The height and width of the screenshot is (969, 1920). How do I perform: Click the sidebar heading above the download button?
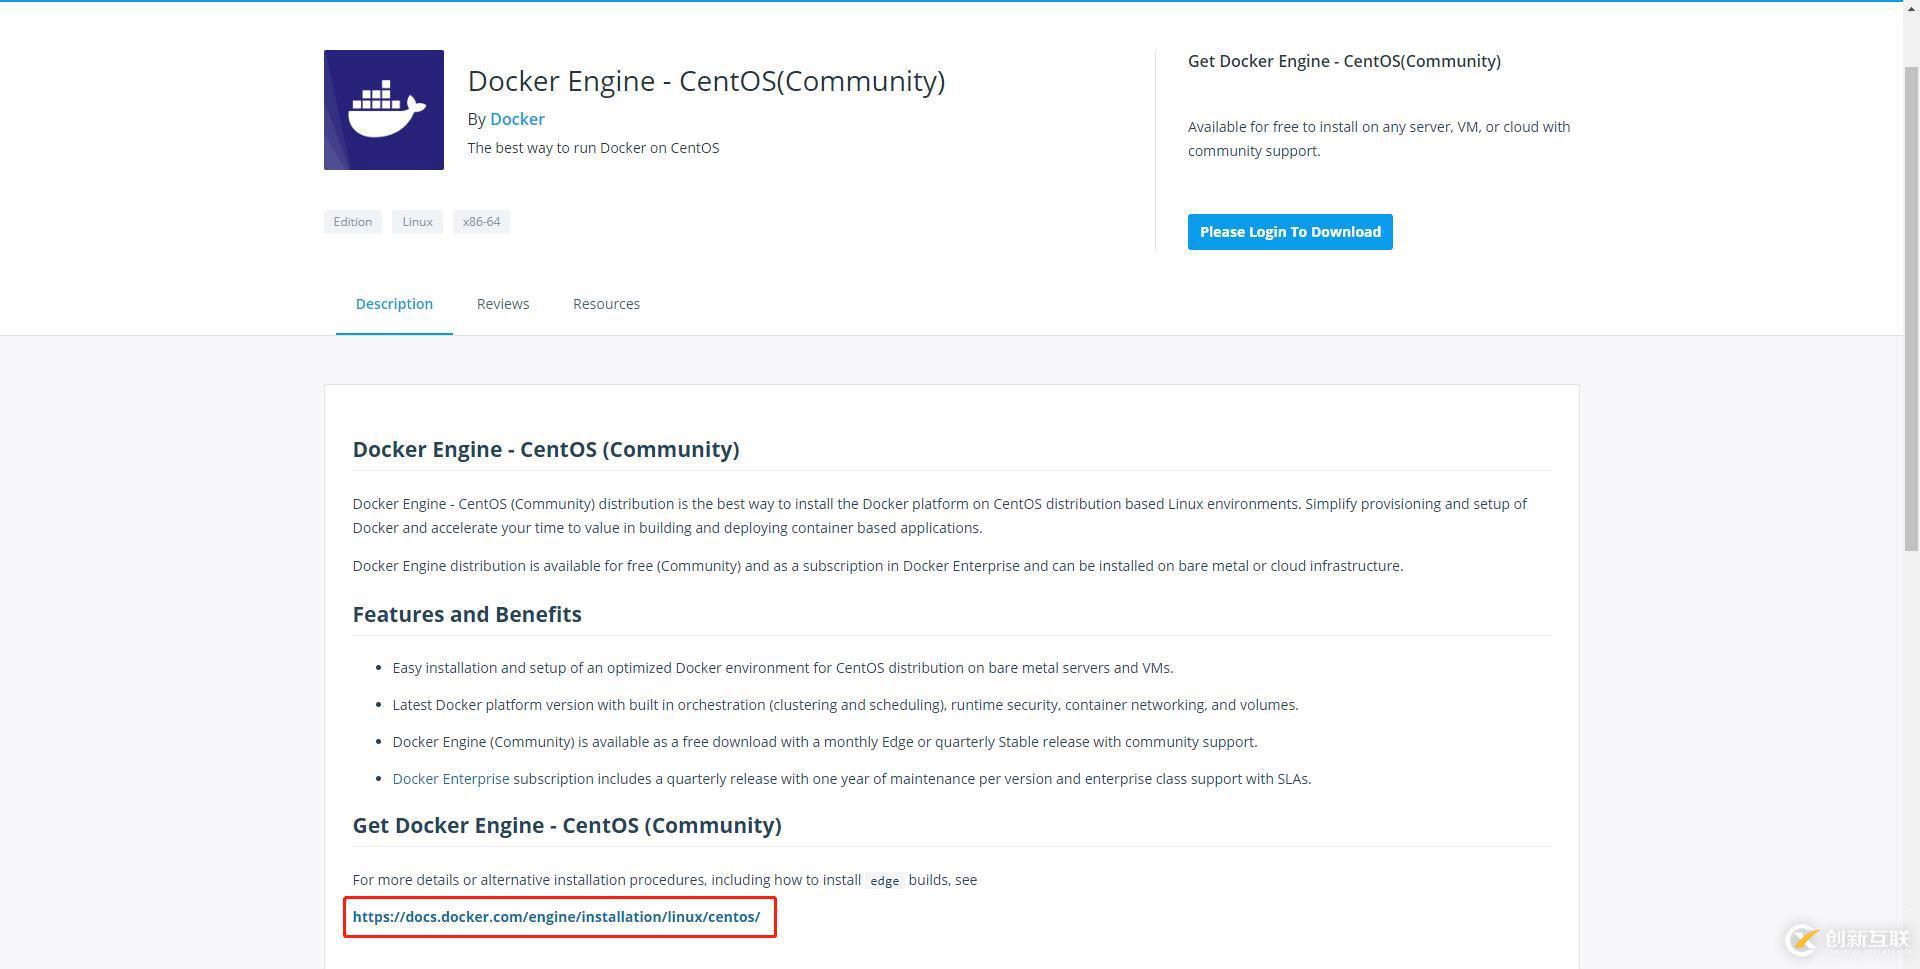[x=1344, y=61]
